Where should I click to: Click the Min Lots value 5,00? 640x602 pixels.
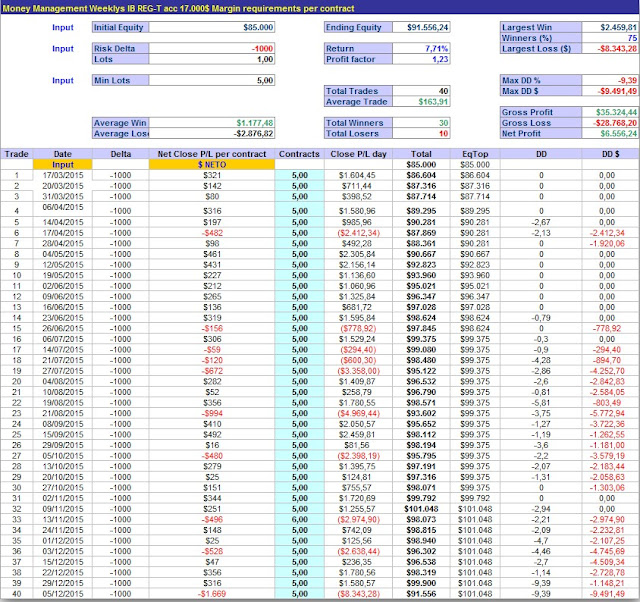pyautogui.click(x=212, y=80)
